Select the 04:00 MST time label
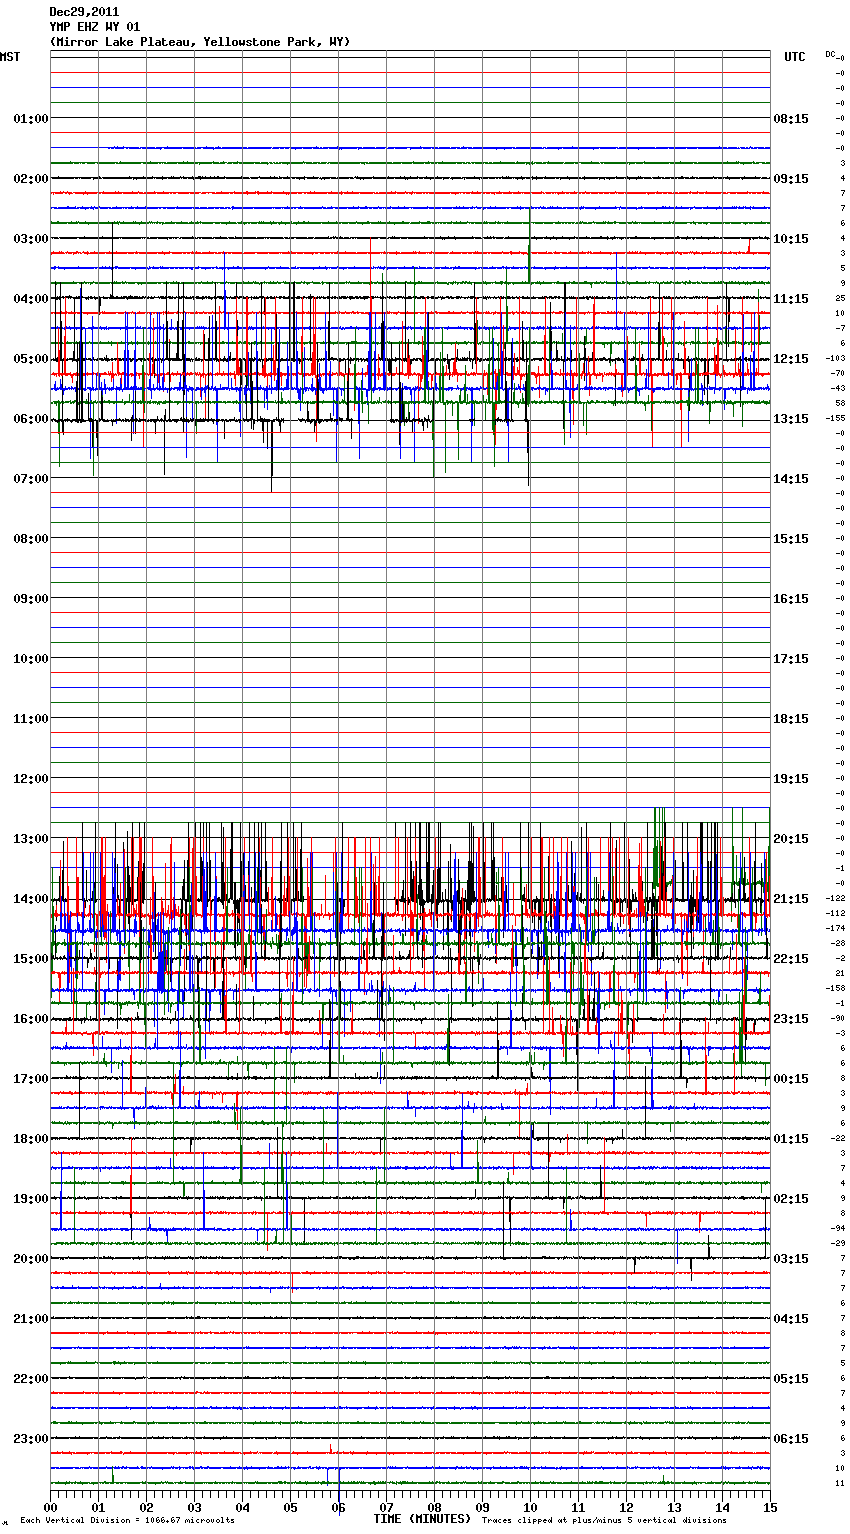Screen dimensions: 850x1534 tap(31, 299)
